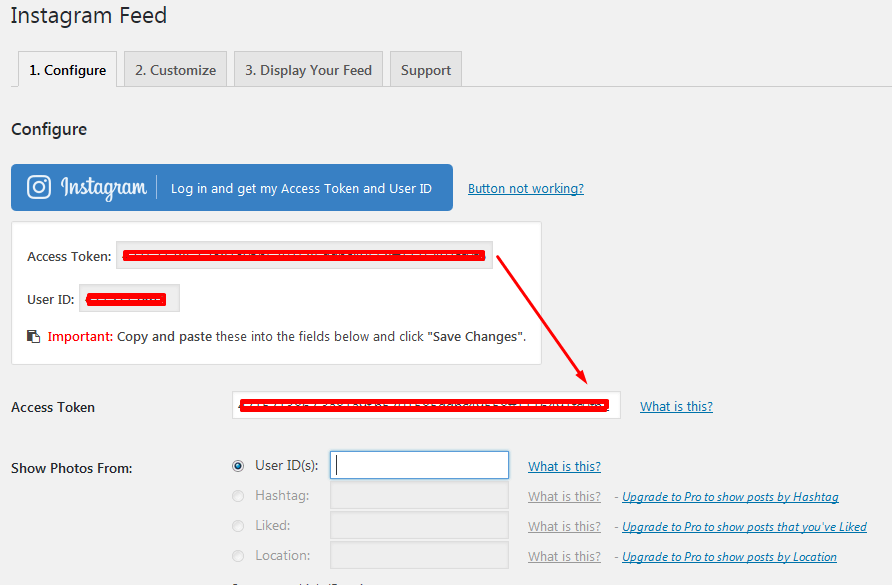This screenshot has height=585, width=892.
Task: Click Log in and get my Access Token button
Action: click(232, 188)
